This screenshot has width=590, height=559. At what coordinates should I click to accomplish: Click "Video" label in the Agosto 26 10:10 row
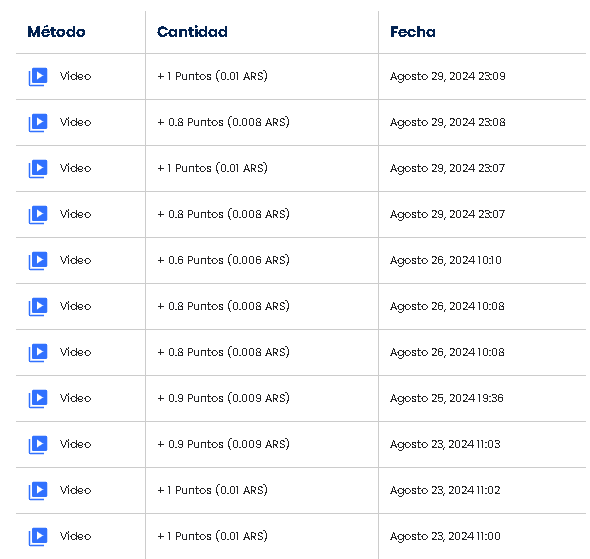(x=75, y=260)
